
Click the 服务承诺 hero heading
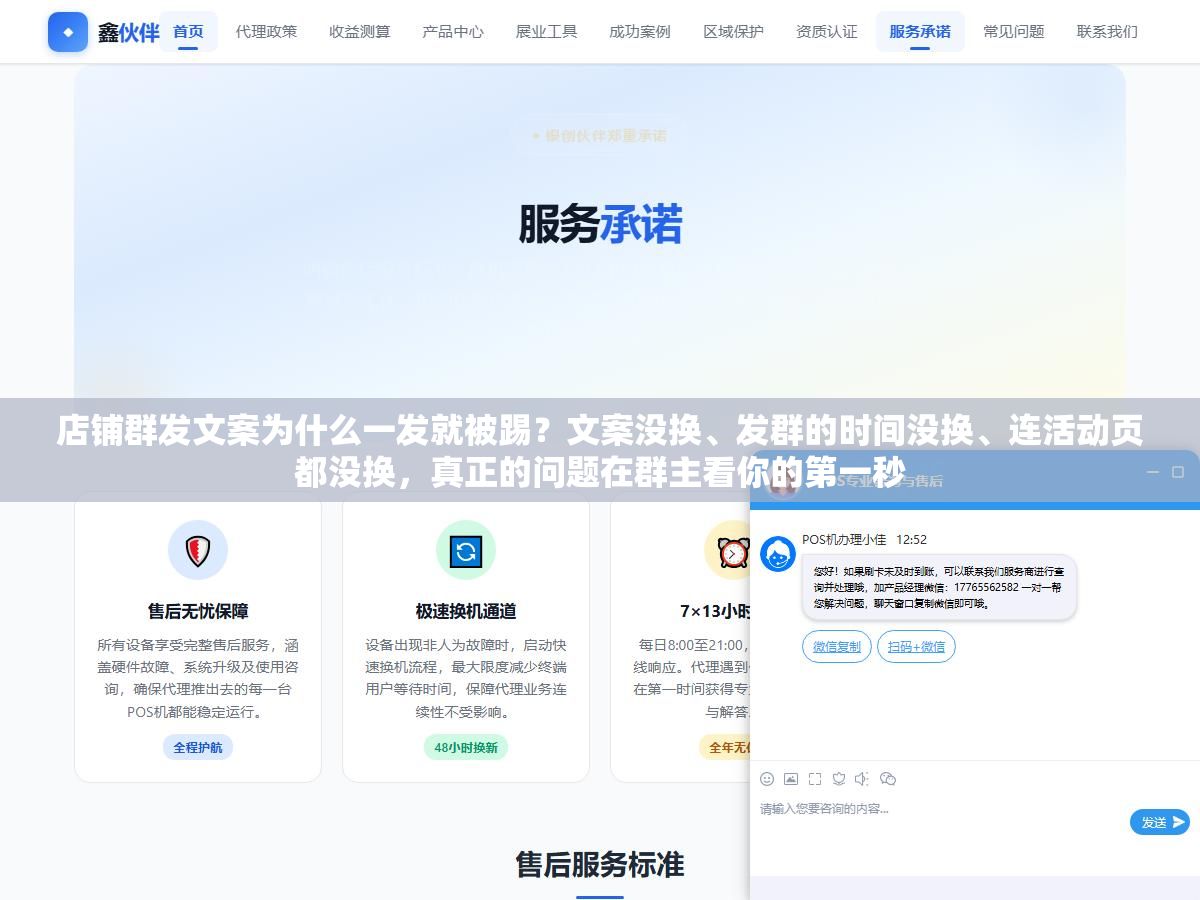[600, 224]
